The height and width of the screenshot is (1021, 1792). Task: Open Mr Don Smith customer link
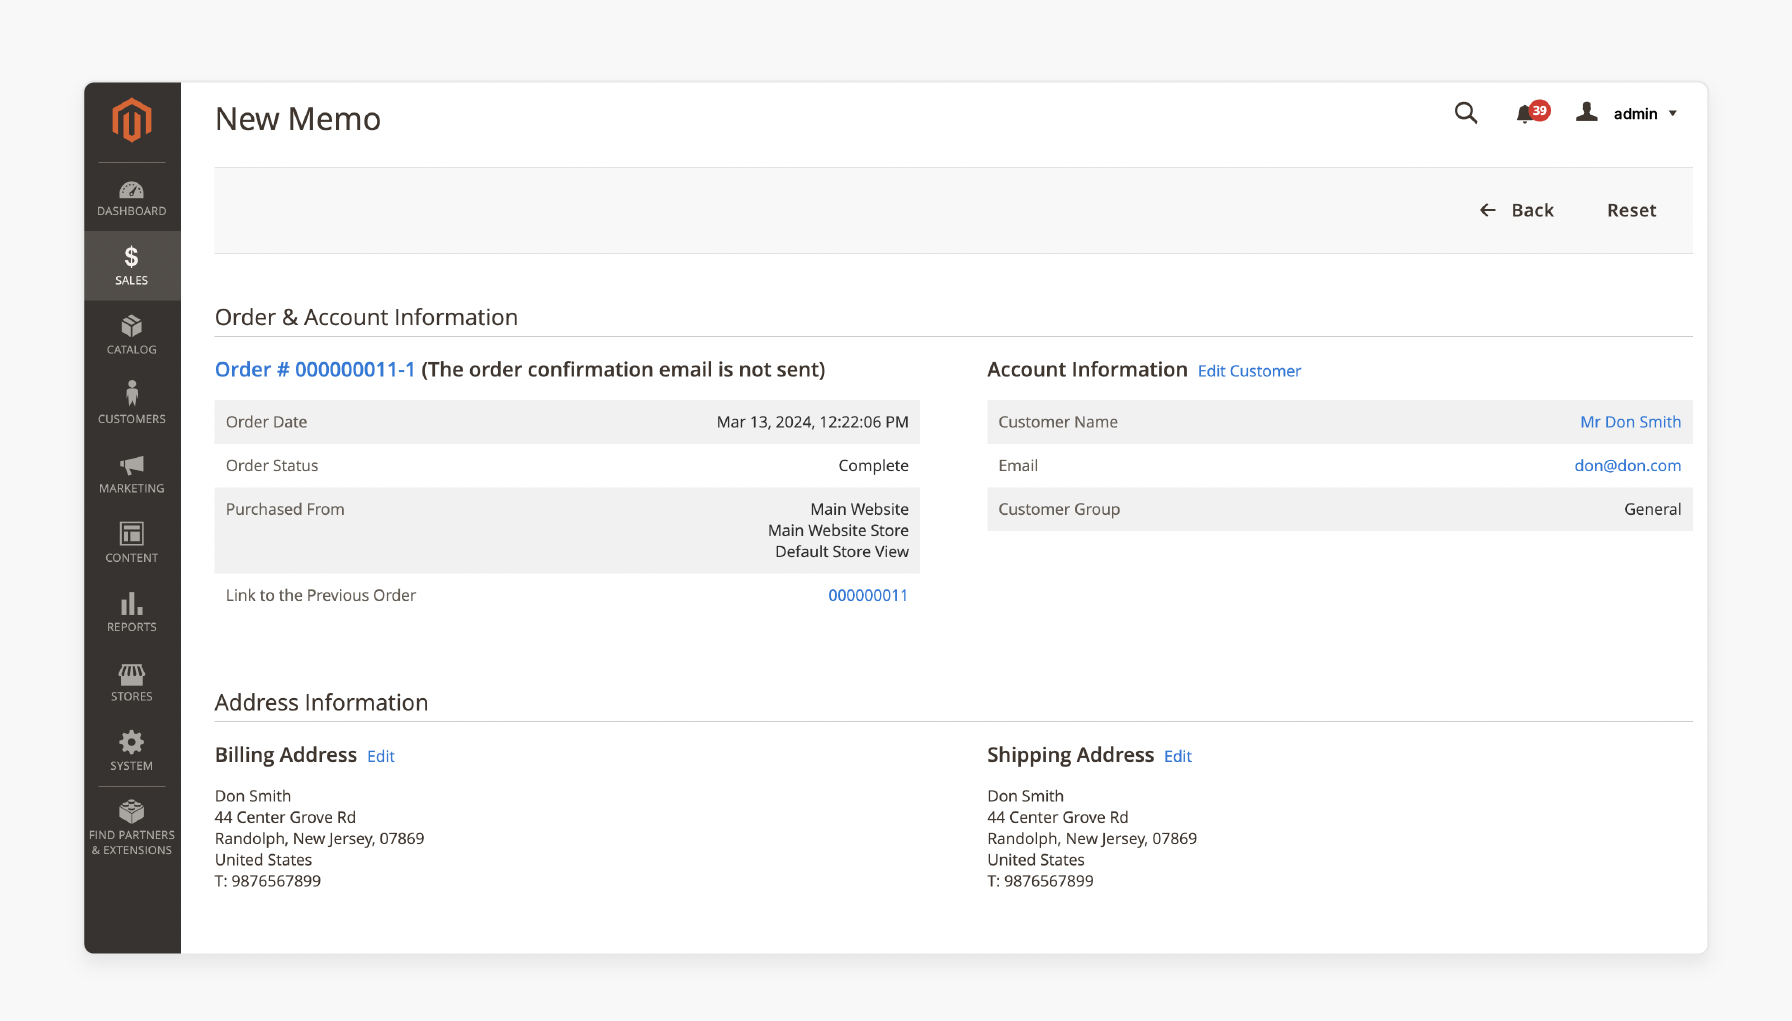[1630, 422]
